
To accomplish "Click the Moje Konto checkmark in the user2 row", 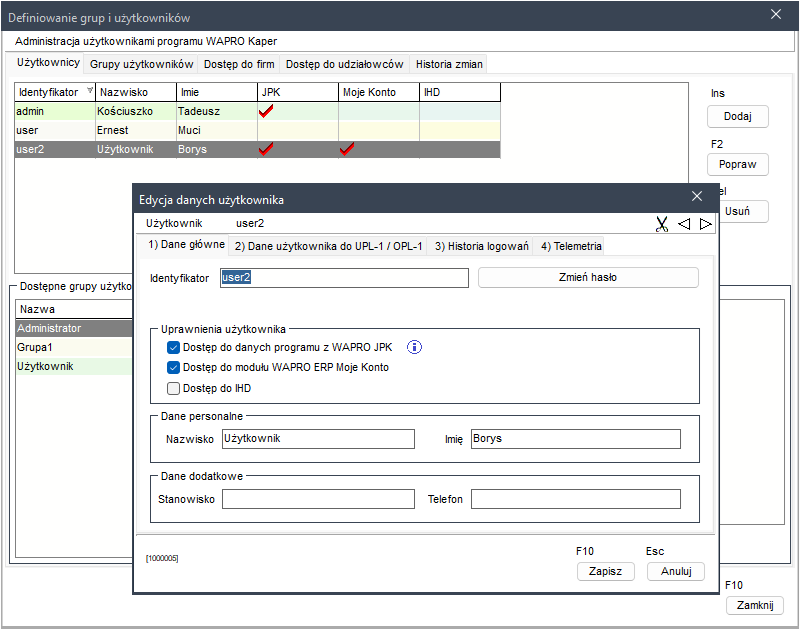I will [347, 149].
